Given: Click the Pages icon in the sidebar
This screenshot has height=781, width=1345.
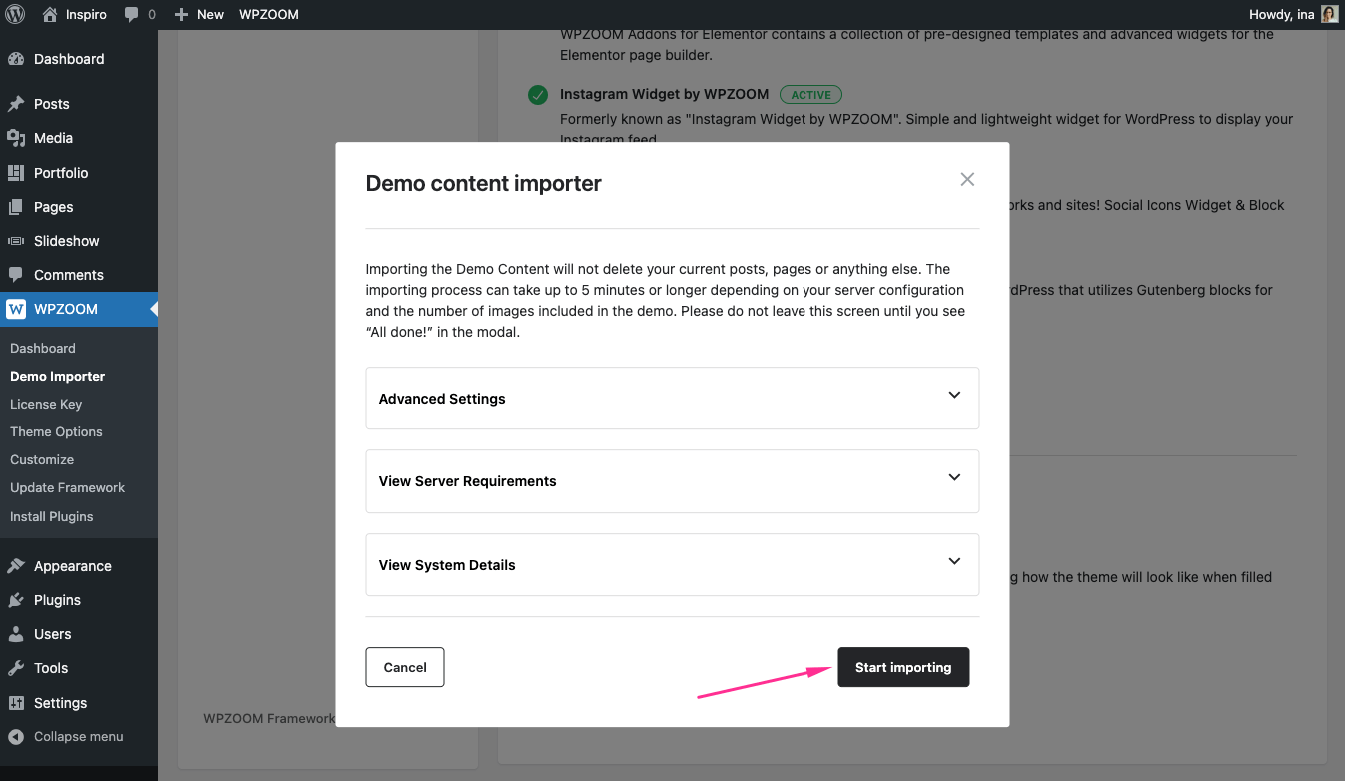Looking at the screenshot, I should pos(16,207).
